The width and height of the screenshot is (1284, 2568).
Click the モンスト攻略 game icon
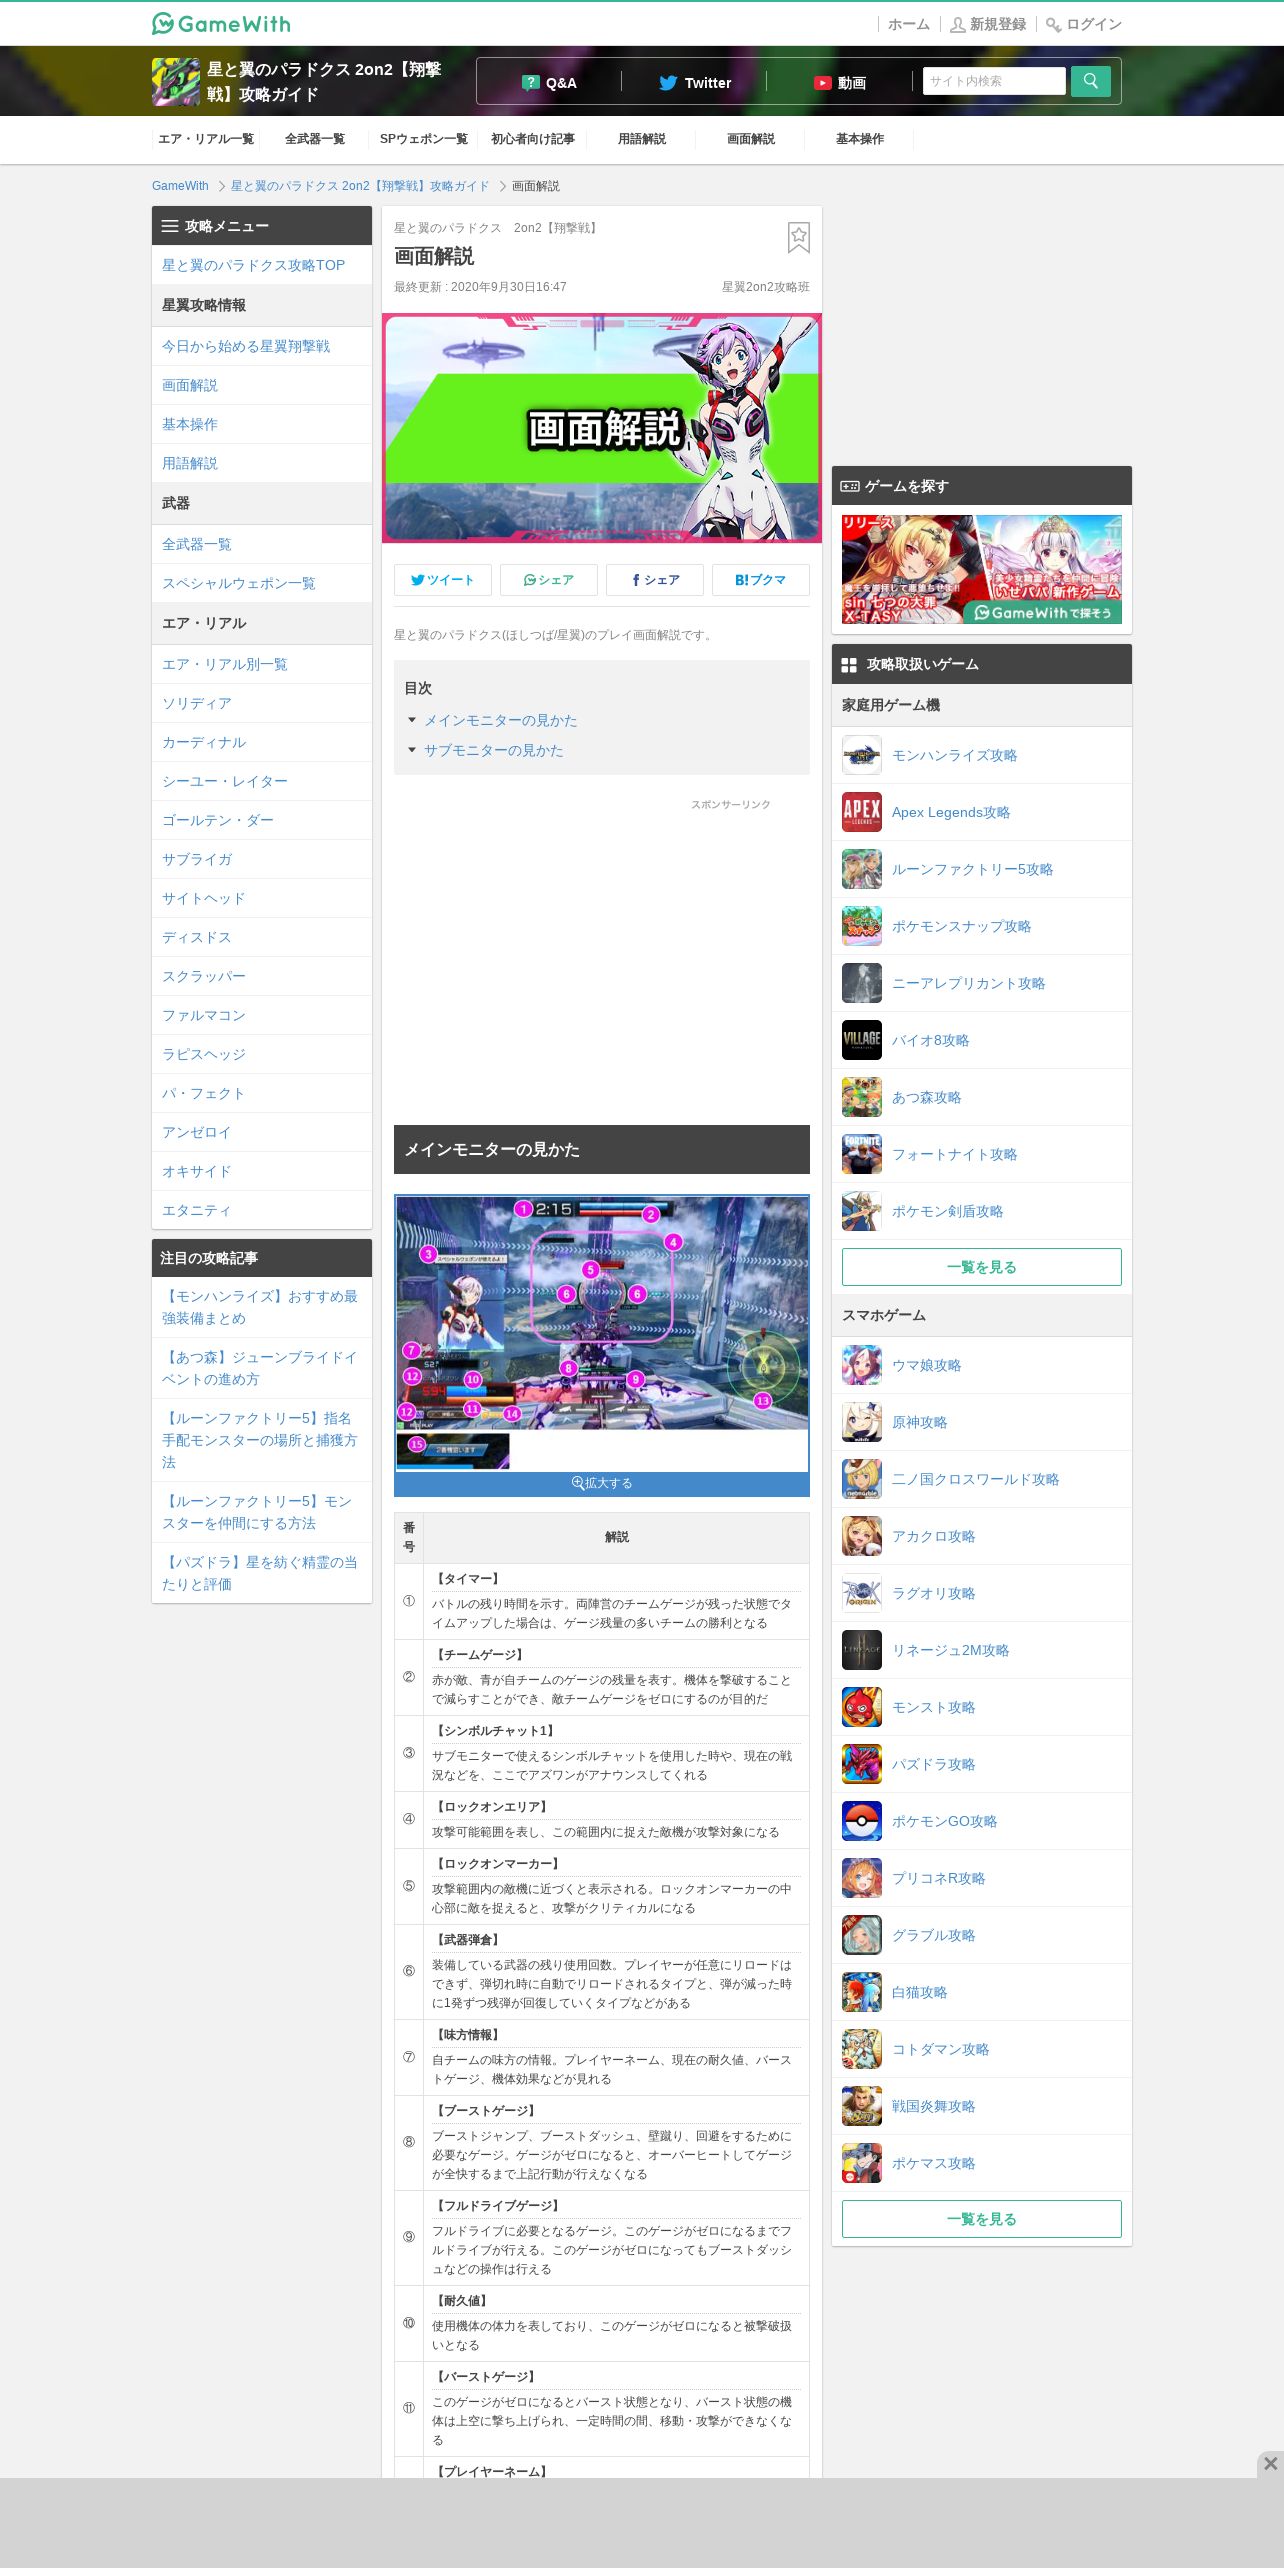(862, 1707)
